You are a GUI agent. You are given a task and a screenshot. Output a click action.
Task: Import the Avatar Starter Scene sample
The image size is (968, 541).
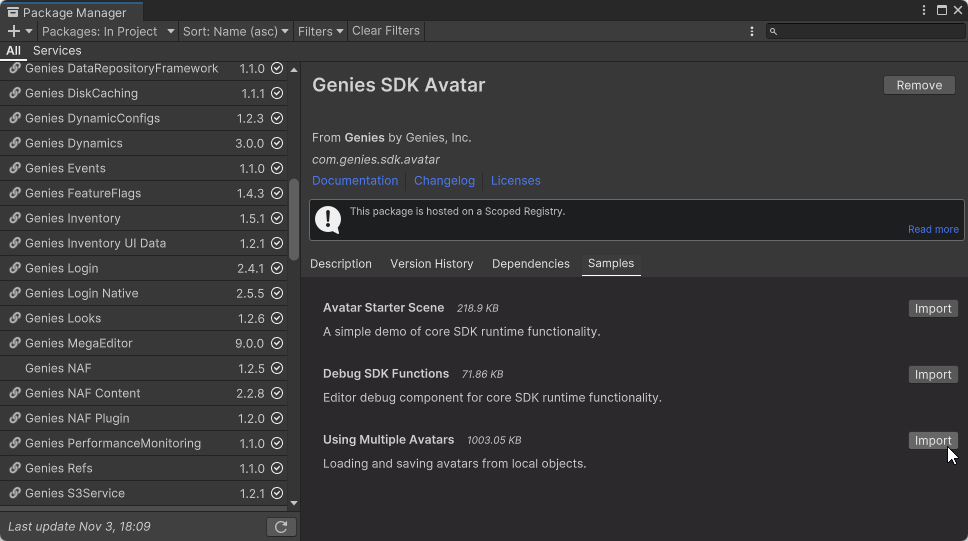932,308
